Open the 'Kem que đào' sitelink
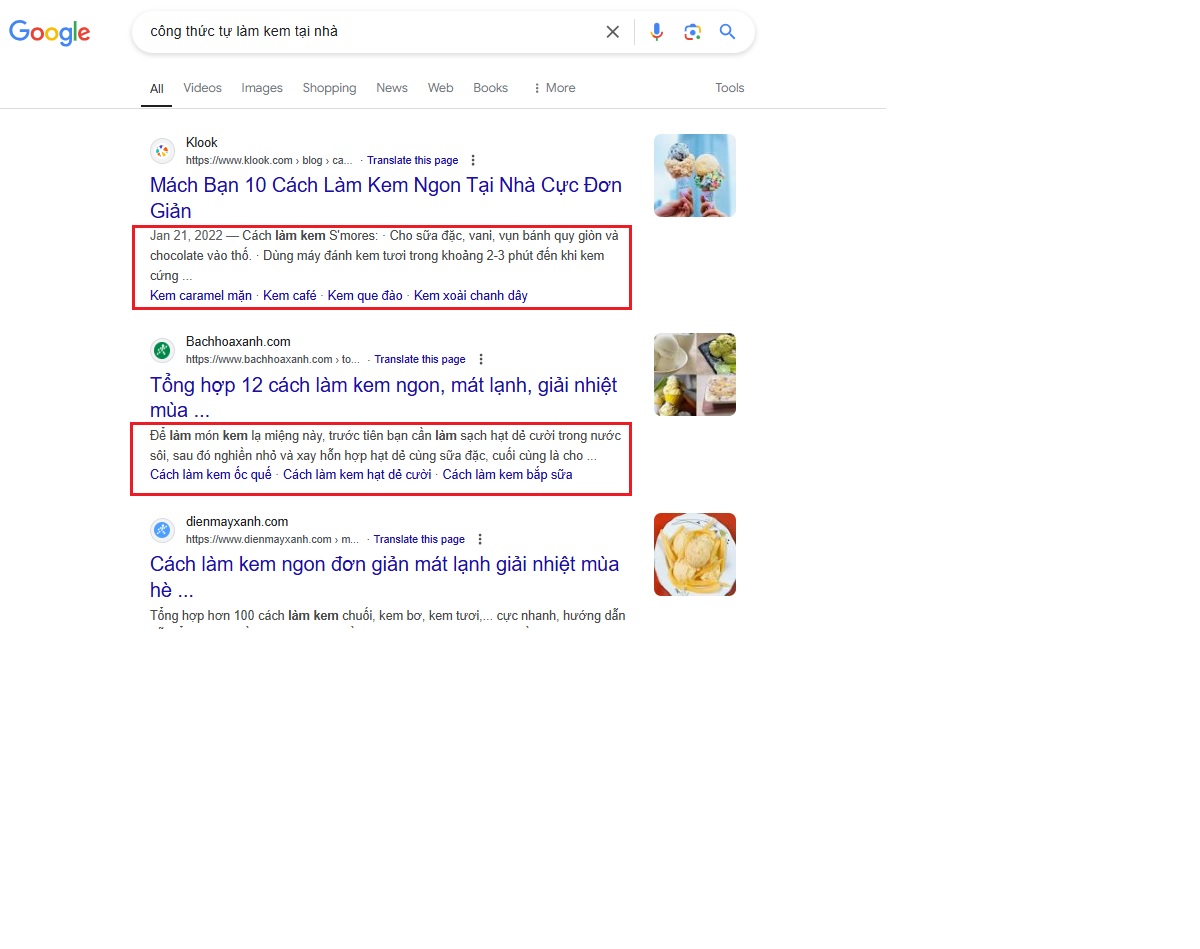Image resolution: width=1200 pixels, height=949 pixels. tap(365, 295)
